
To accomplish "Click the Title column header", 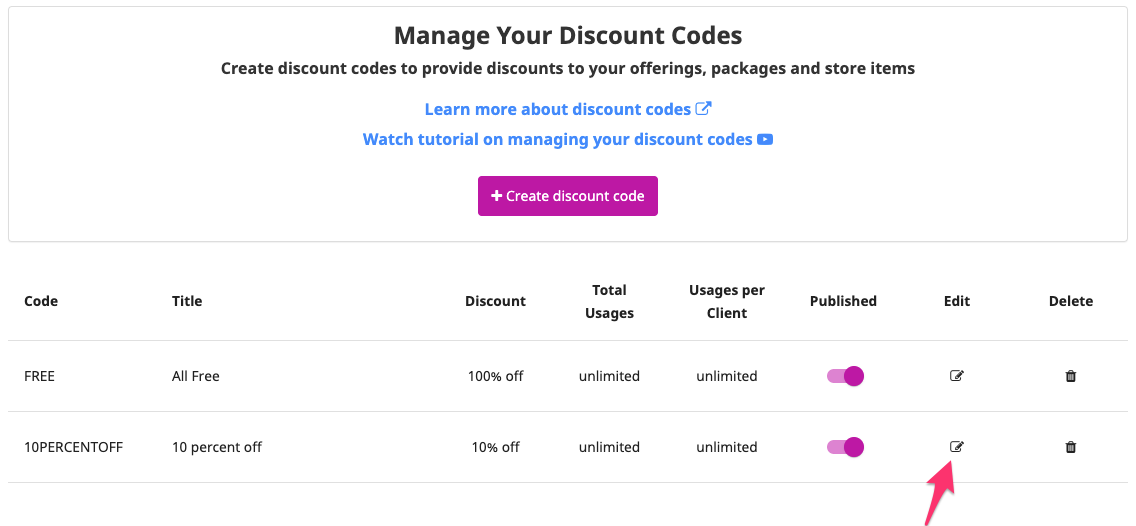I will (187, 301).
